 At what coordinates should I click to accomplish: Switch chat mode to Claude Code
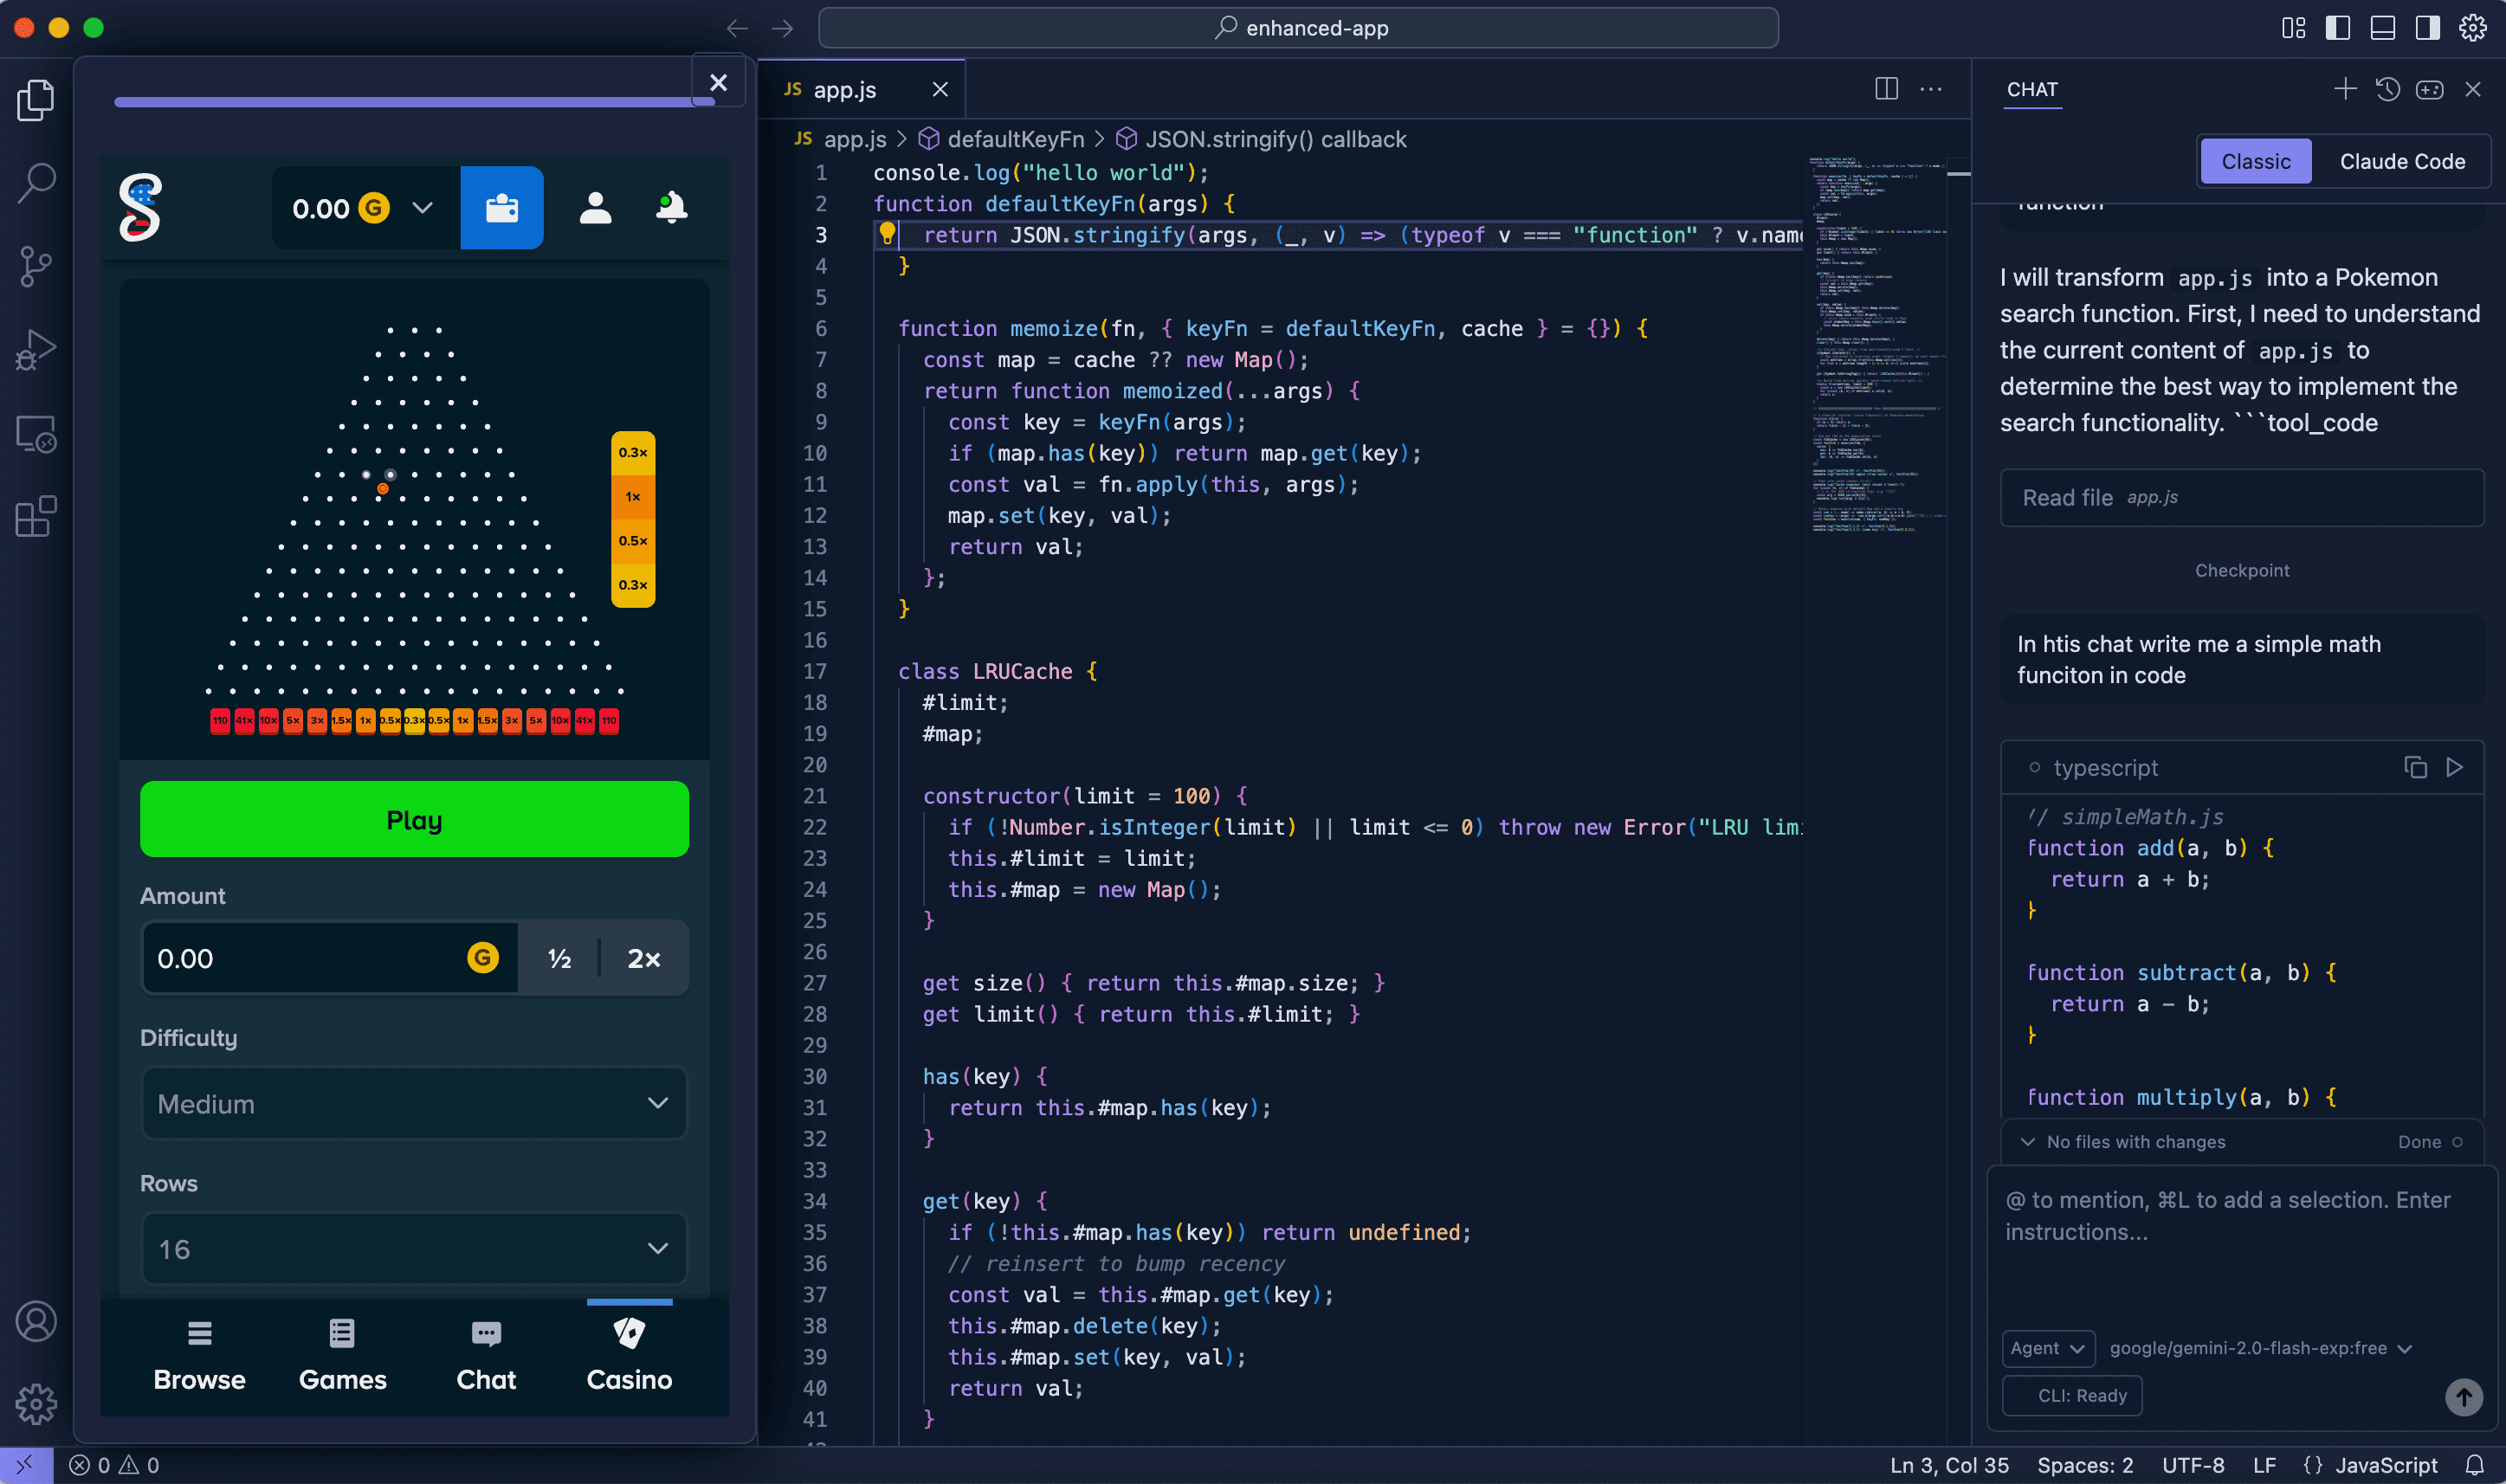pos(2403,160)
